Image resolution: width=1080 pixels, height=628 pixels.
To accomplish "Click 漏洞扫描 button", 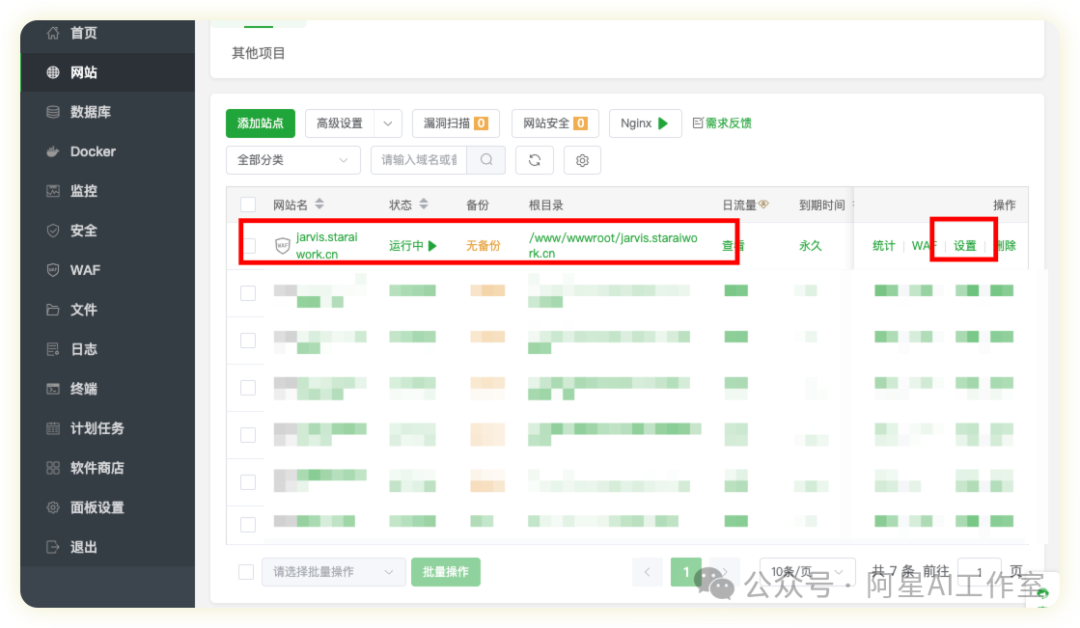I will click(455, 123).
